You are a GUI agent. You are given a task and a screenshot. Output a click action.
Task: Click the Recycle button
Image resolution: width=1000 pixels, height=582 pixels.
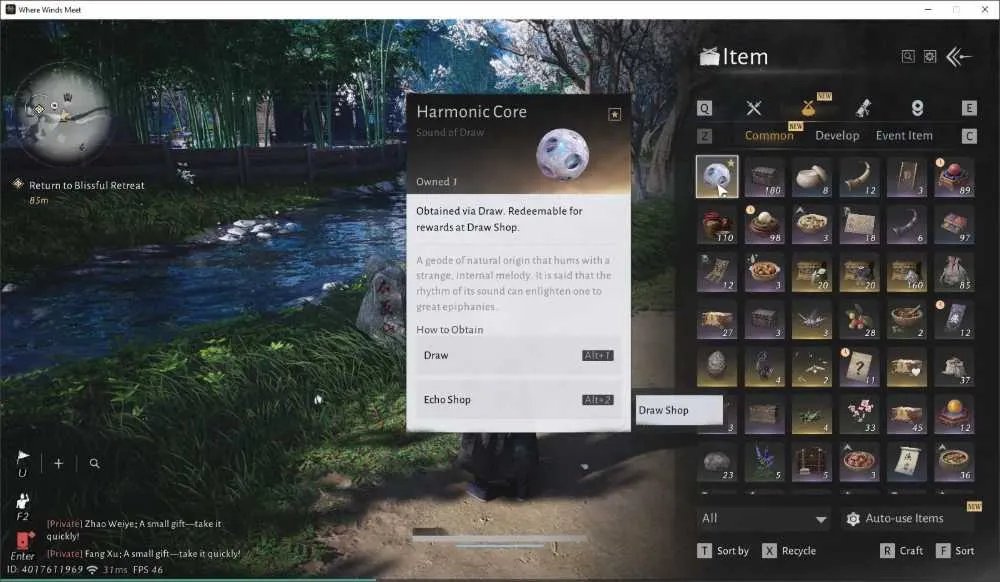789,551
